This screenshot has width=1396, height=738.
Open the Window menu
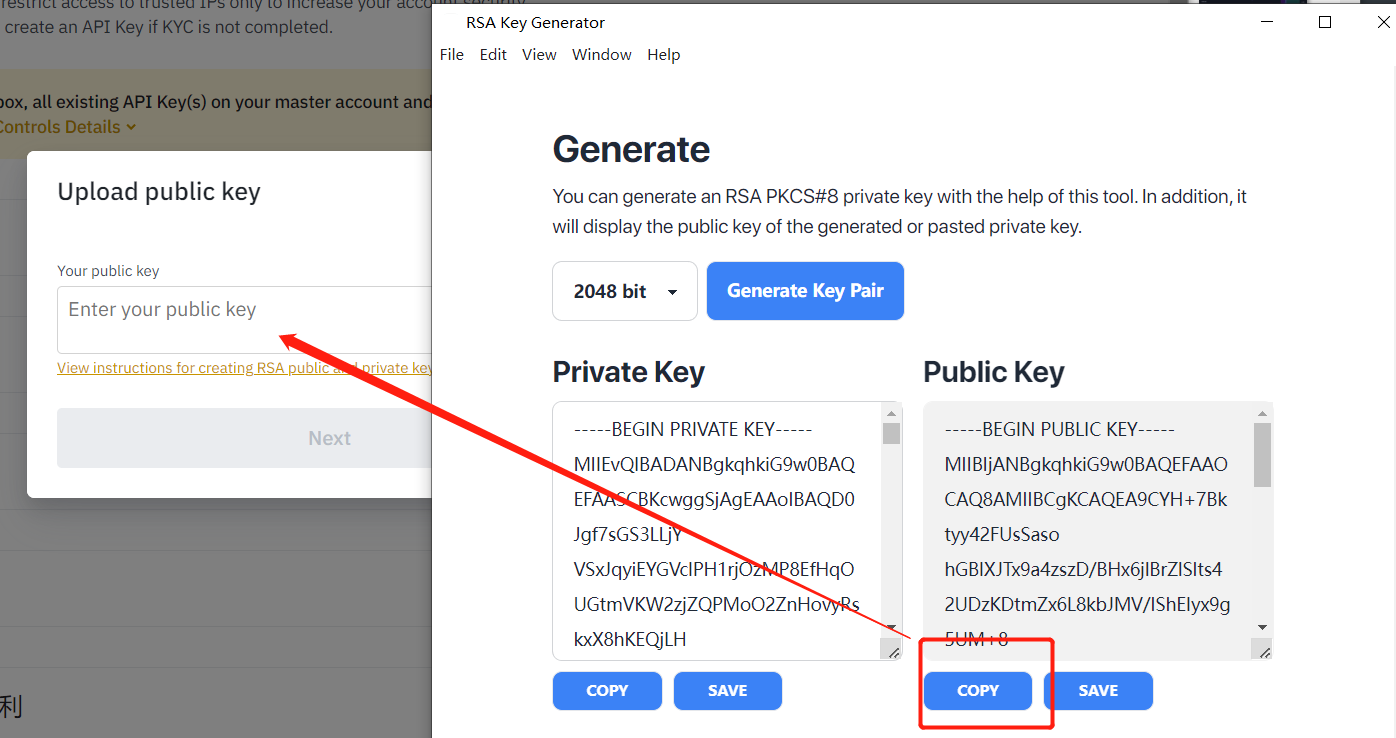pos(602,55)
